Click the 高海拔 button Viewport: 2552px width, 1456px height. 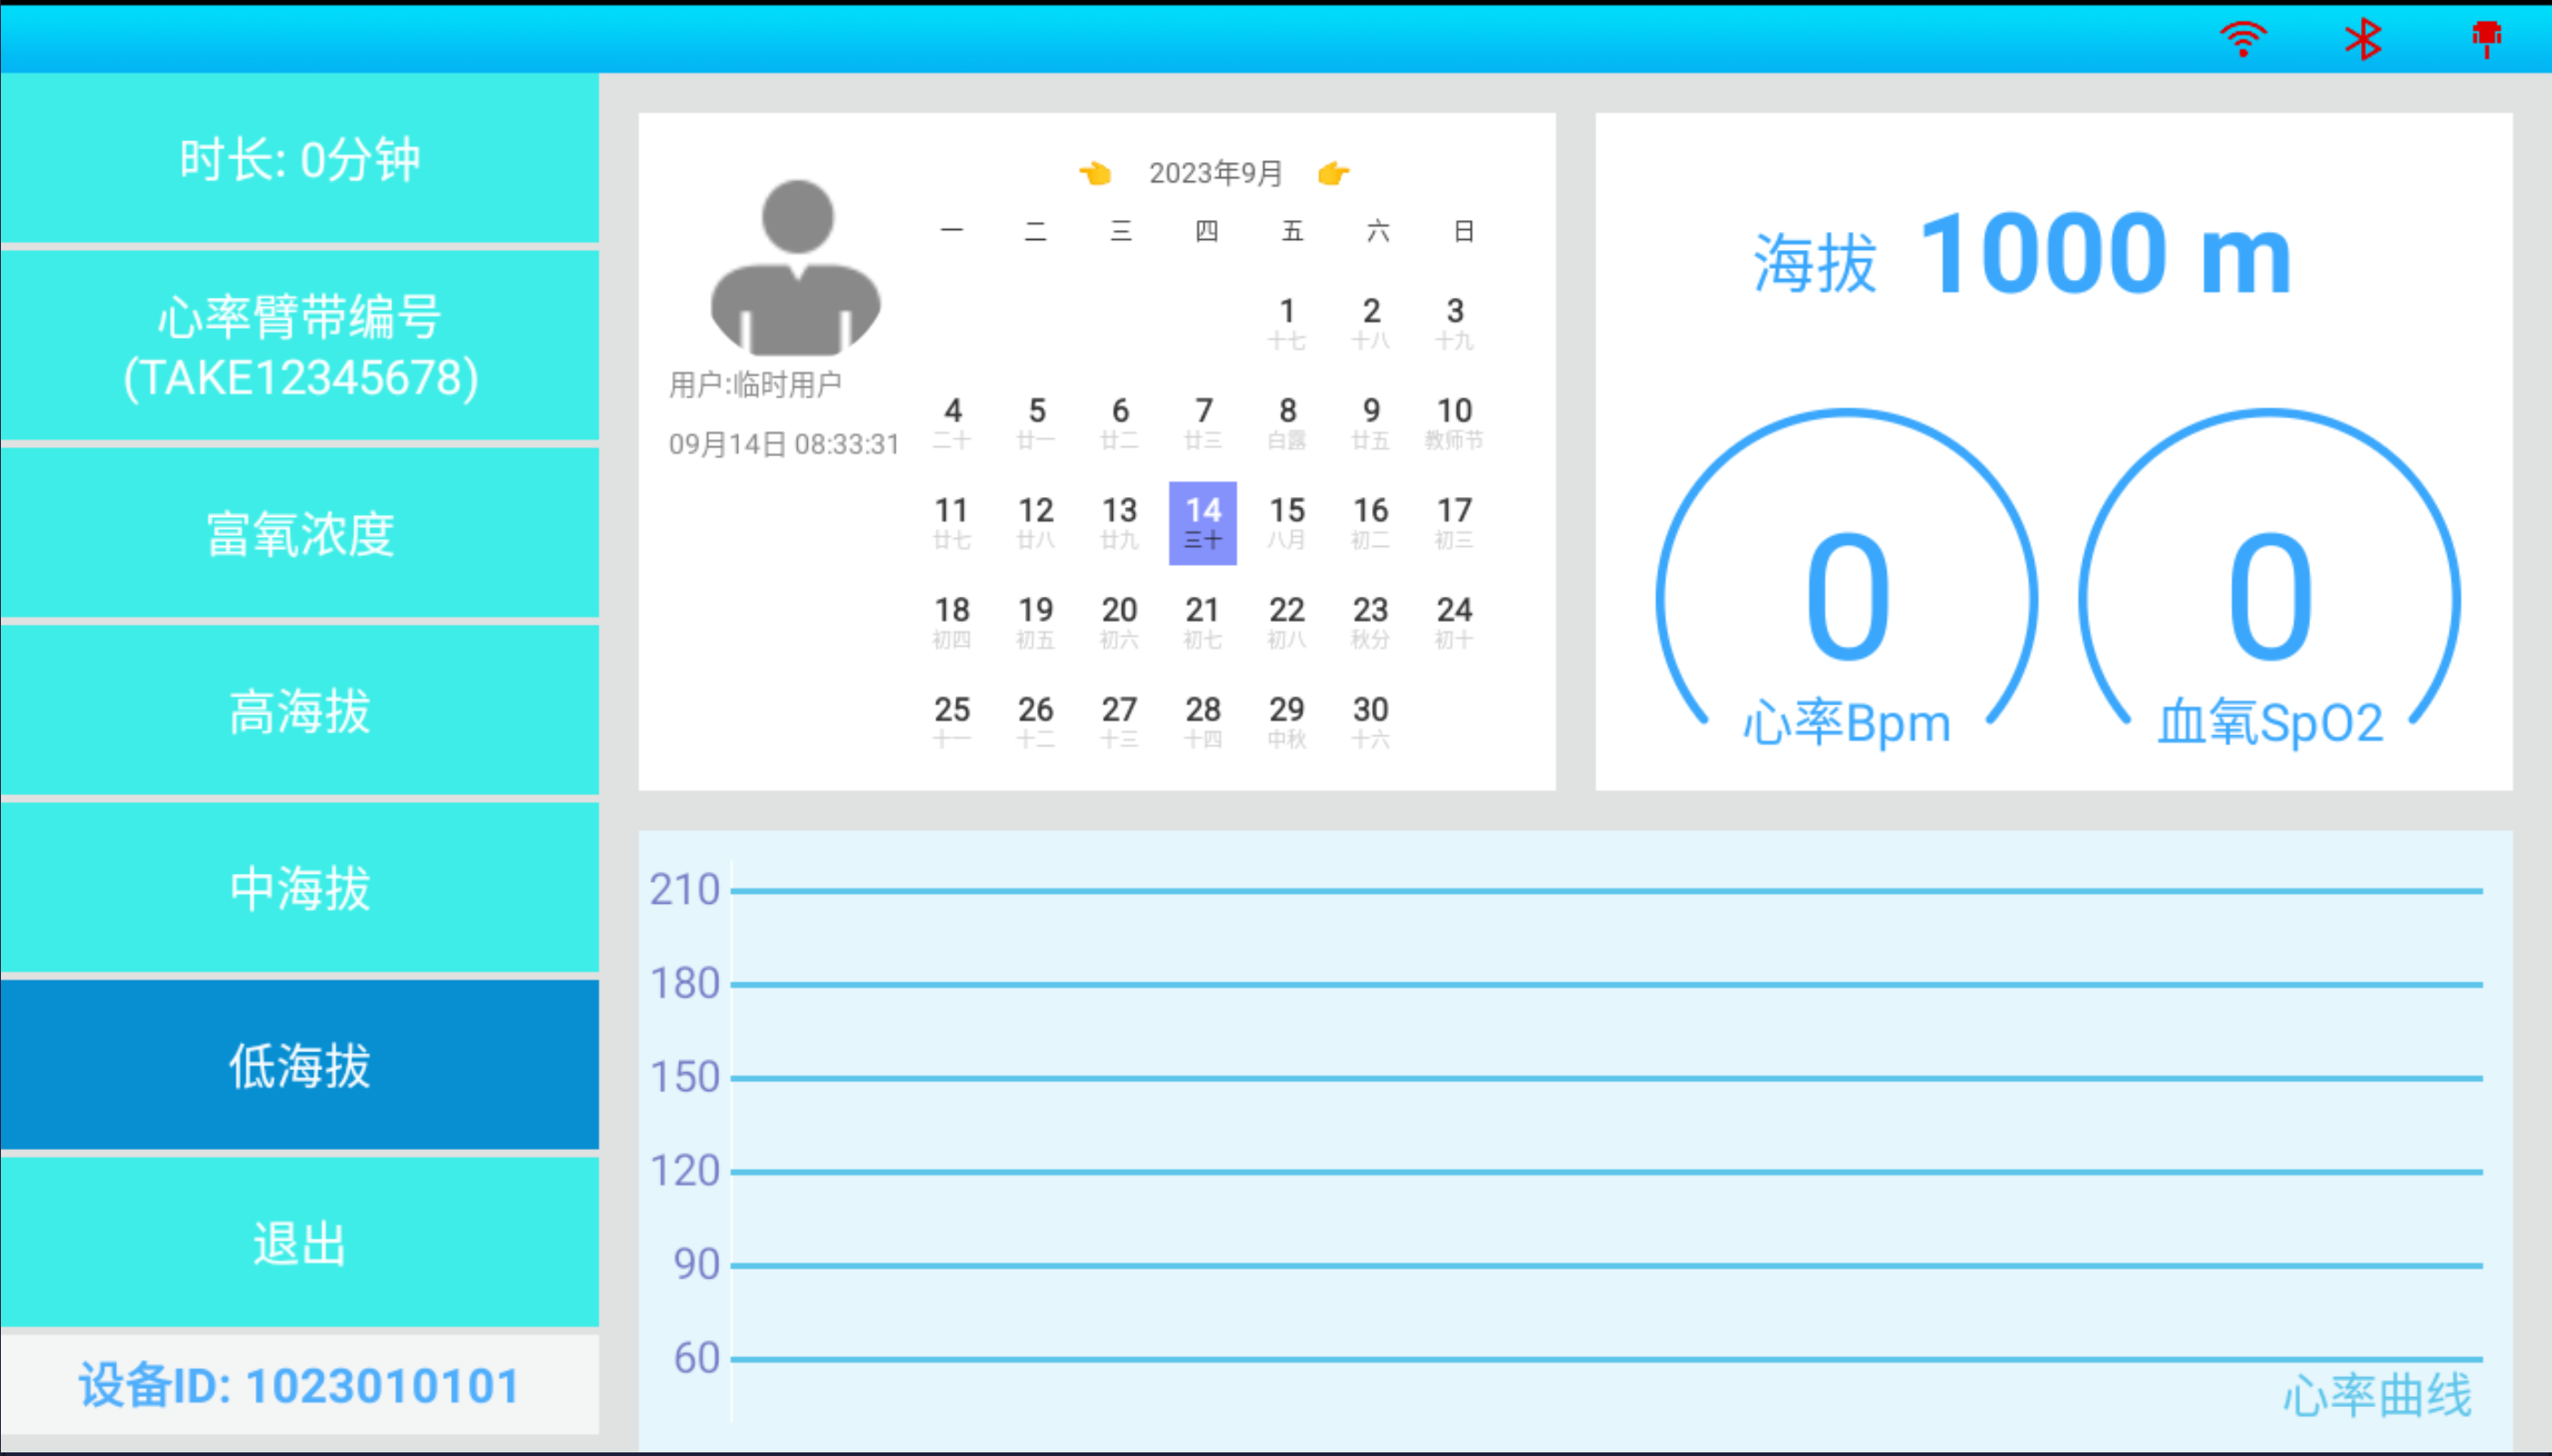coord(300,714)
